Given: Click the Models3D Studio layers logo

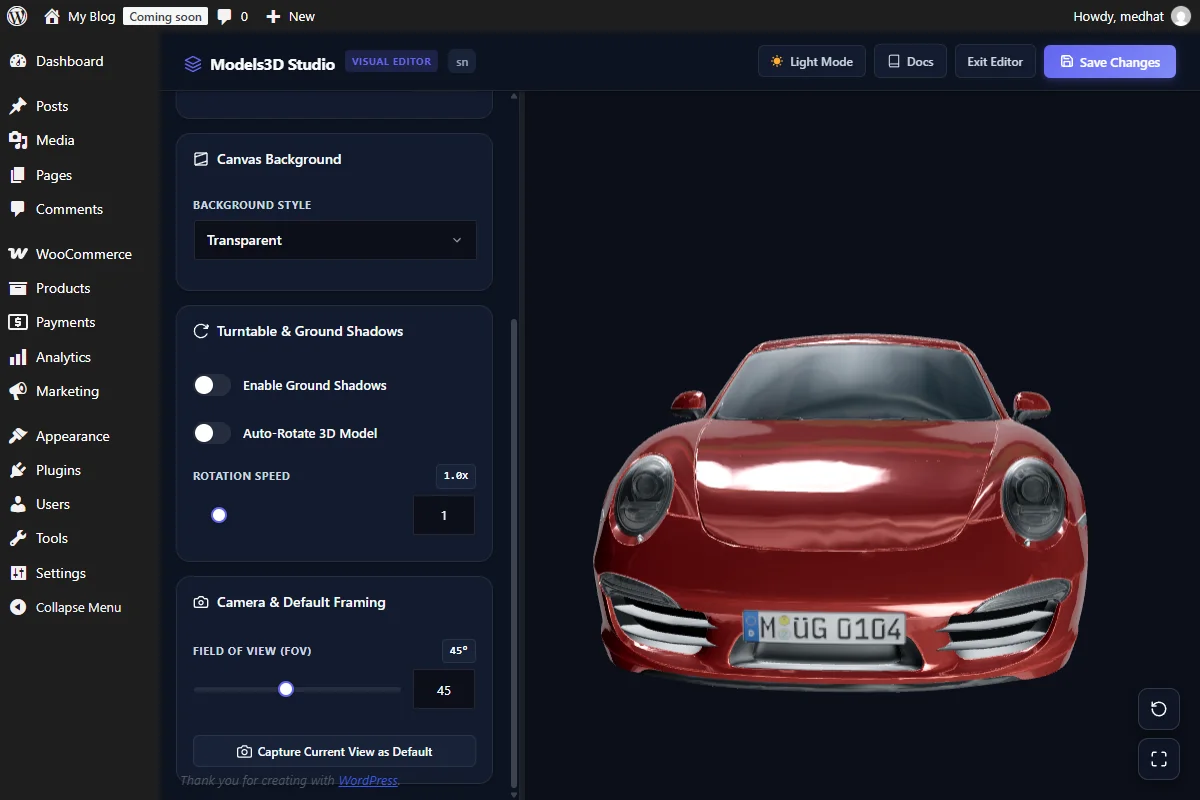Looking at the screenshot, I should [193, 64].
